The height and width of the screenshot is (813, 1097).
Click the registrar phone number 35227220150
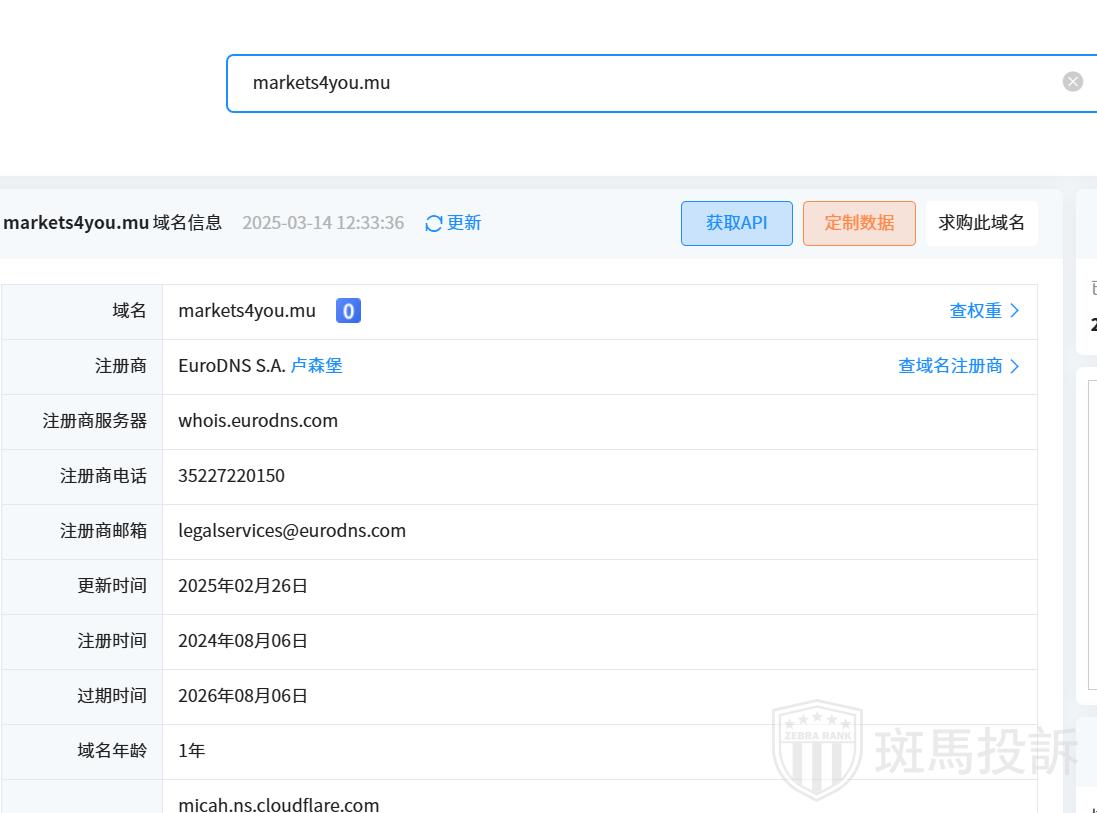pyautogui.click(x=231, y=476)
